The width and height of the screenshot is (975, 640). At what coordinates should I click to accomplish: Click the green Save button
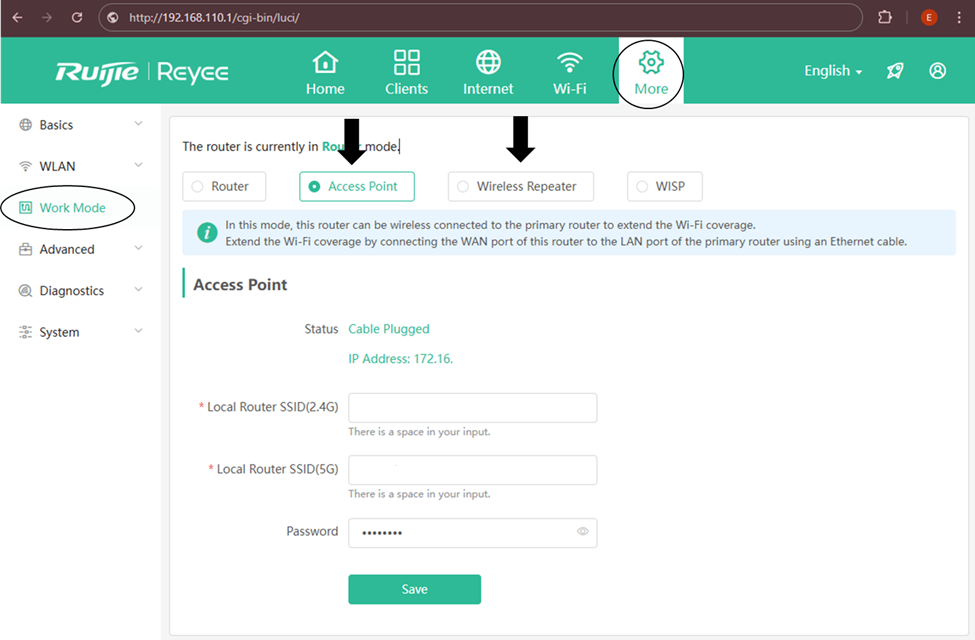[x=414, y=589]
